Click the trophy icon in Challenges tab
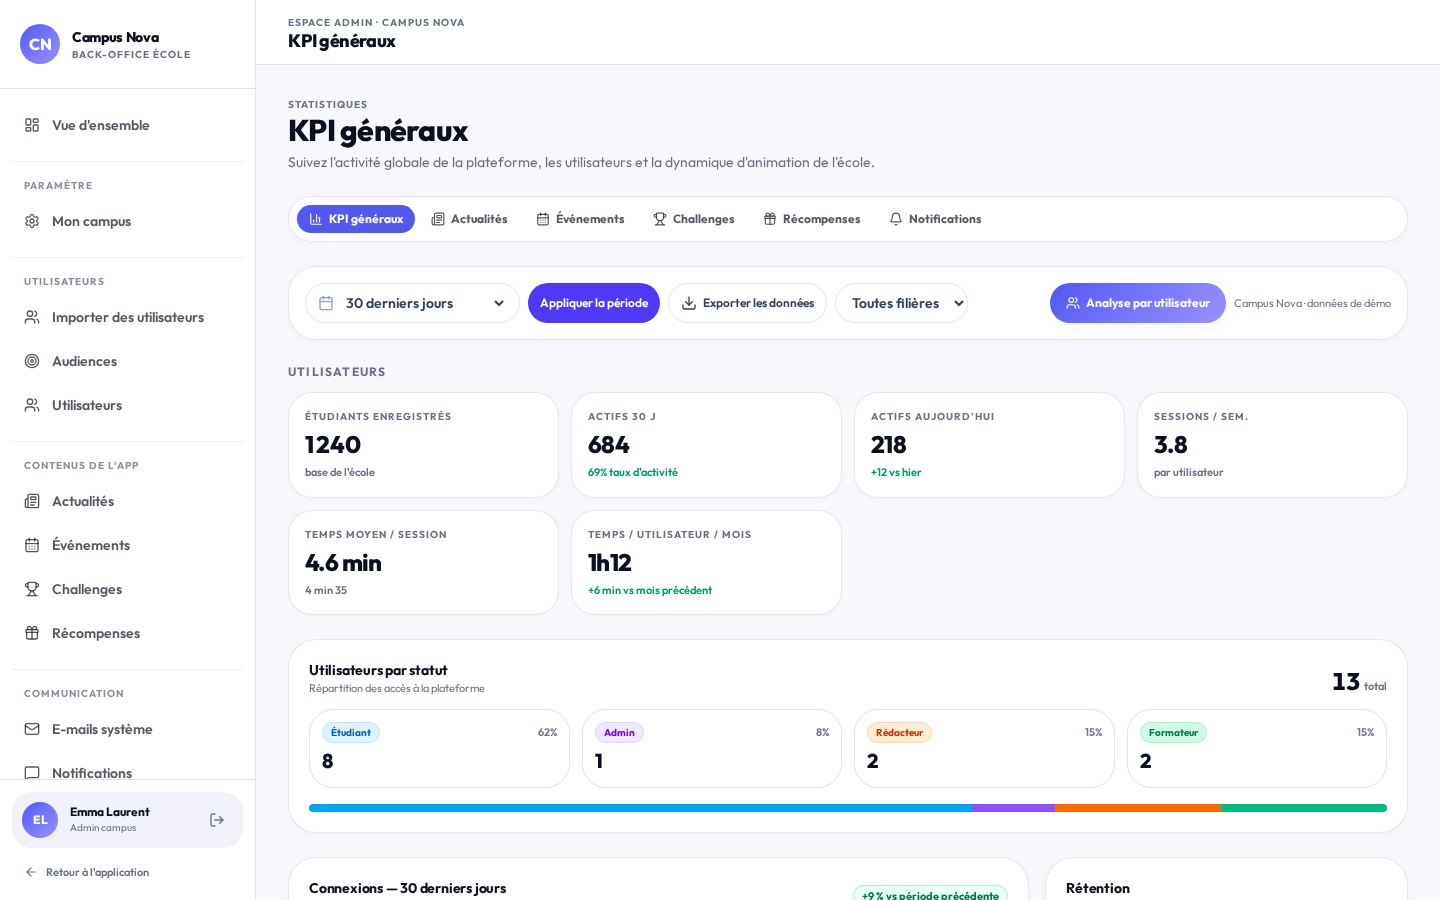The height and width of the screenshot is (900, 1440). tap(660, 219)
